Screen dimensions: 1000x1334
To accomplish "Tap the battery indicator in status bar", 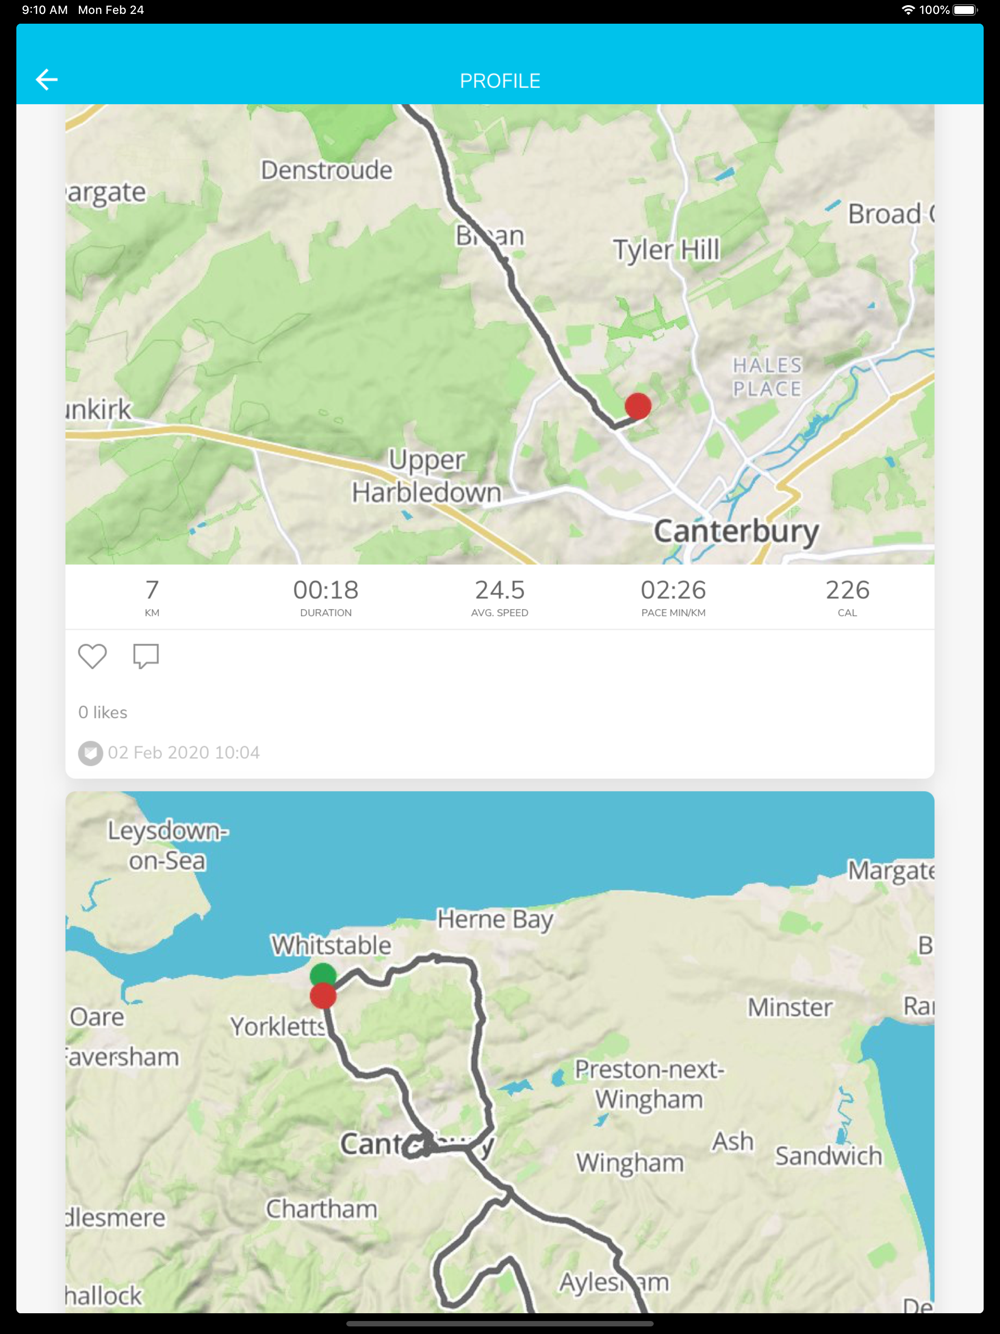I will [x=965, y=10].
